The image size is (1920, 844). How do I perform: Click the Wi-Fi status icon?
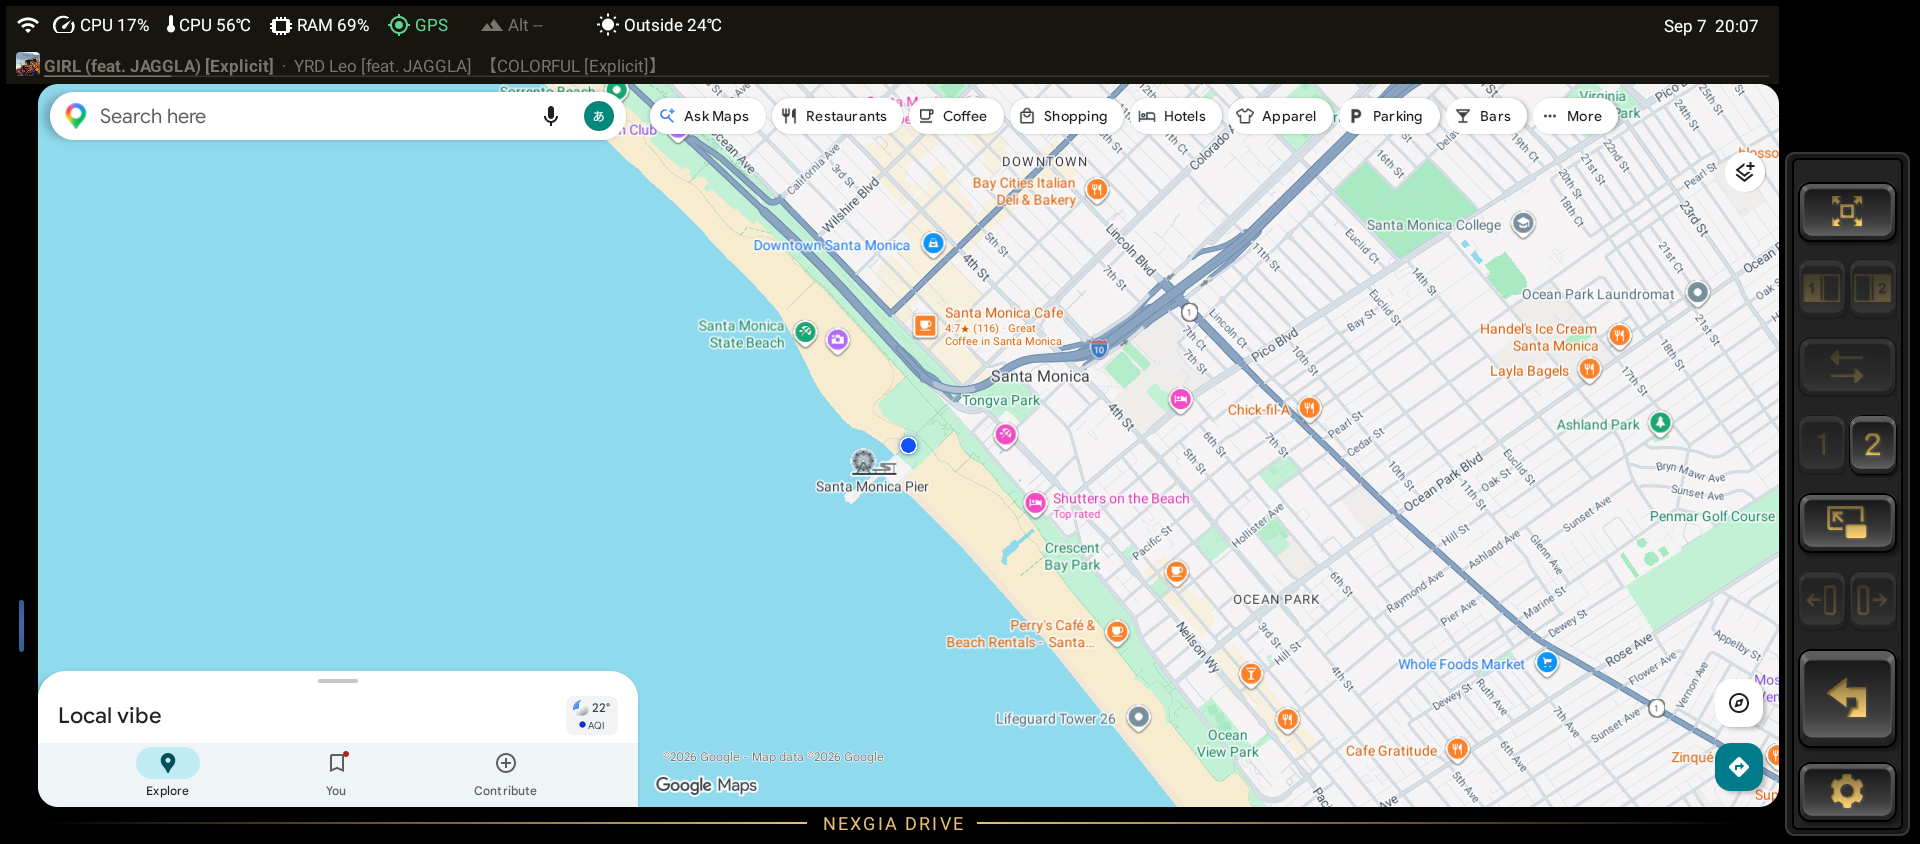(28, 25)
